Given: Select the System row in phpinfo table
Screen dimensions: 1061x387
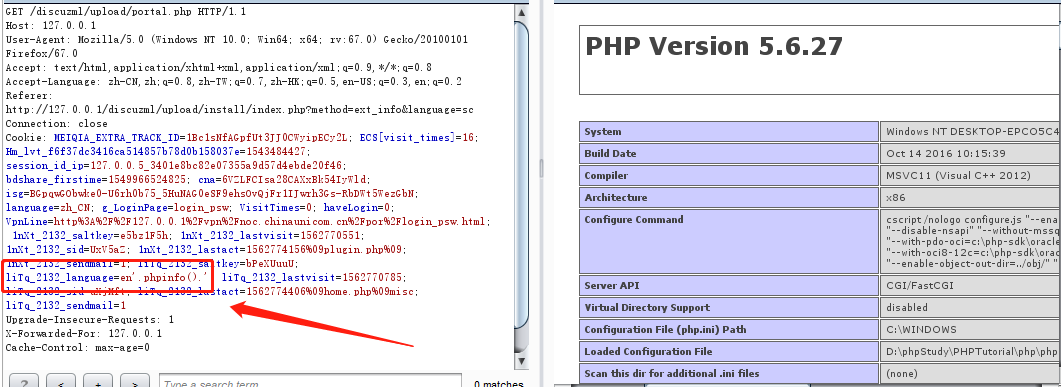Looking at the screenshot, I should [820, 131].
